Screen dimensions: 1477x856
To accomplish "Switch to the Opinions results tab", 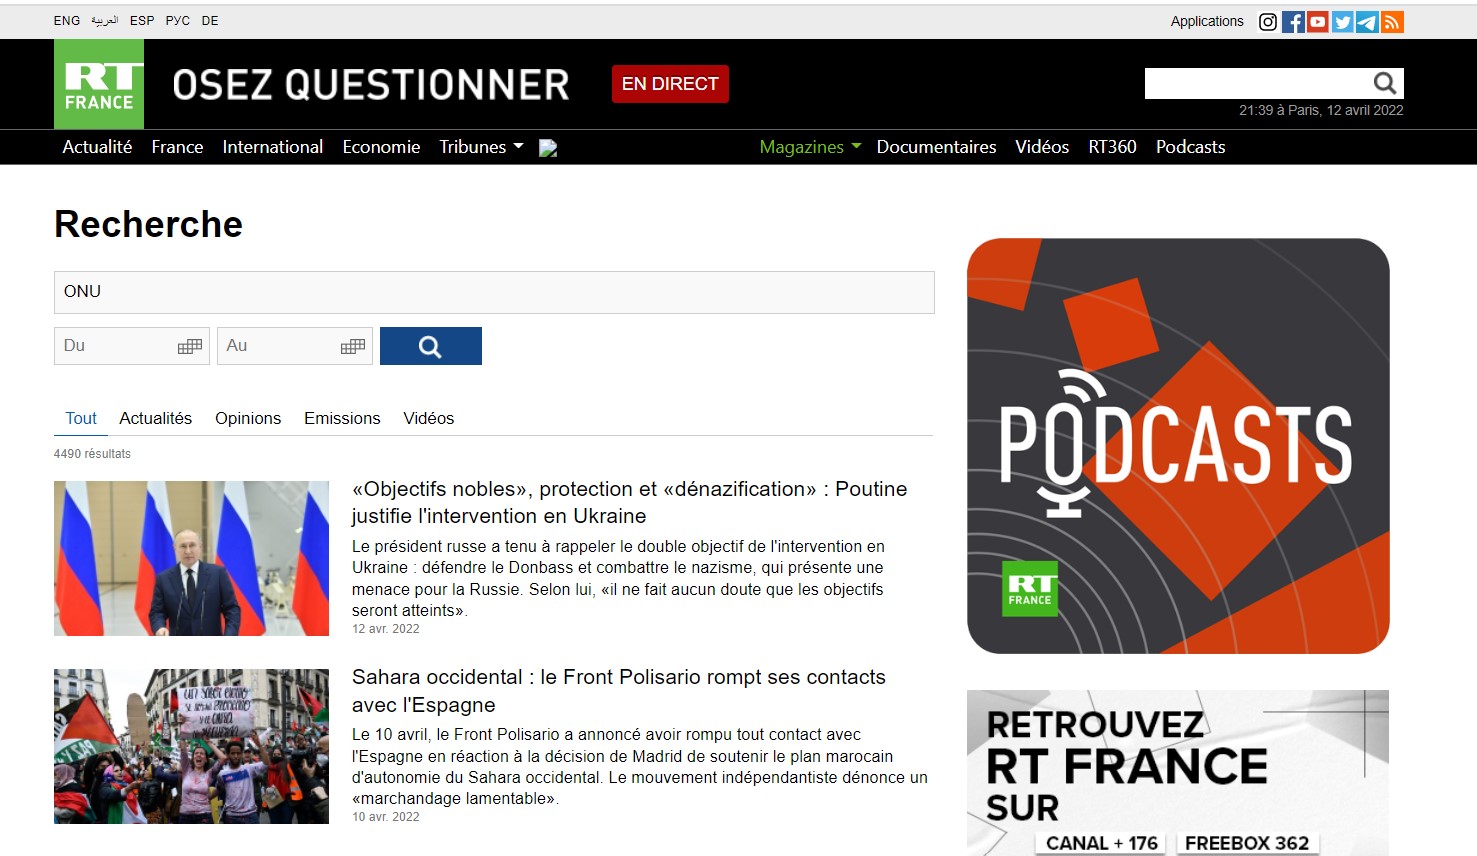I will [248, 418].
